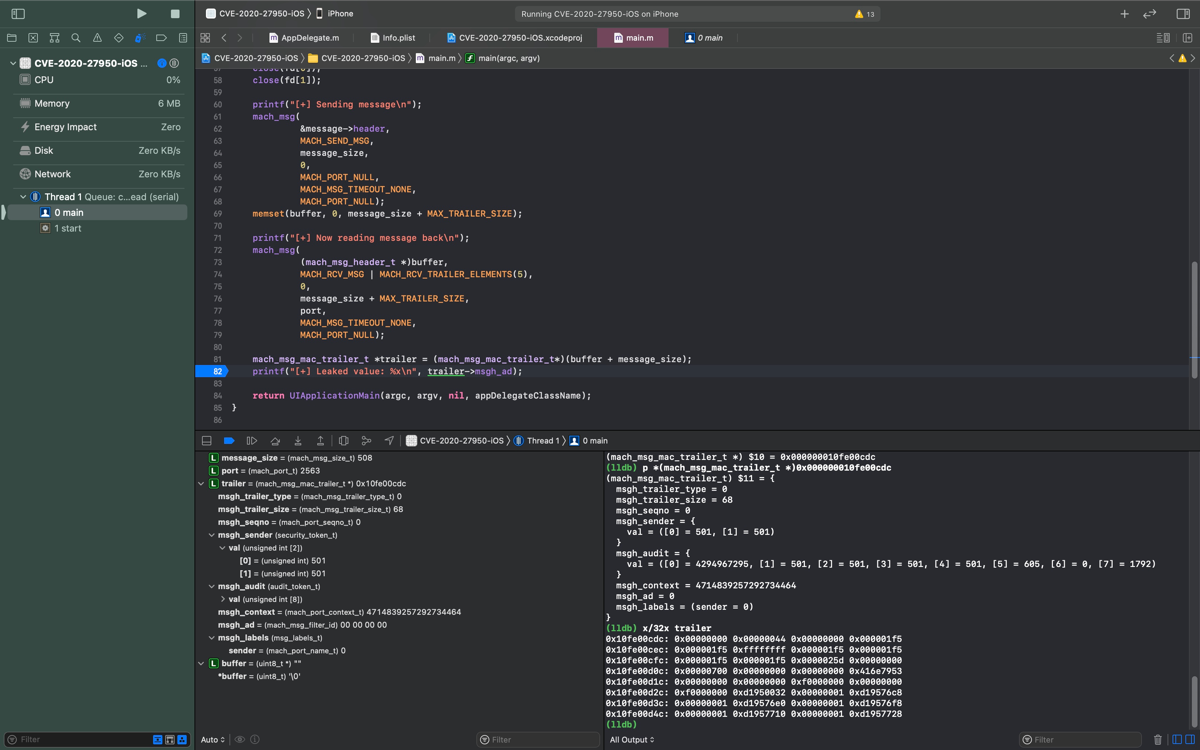Go forward in editor history
The width and height of the screenshot is (1200, 750).
coord(239,38)
